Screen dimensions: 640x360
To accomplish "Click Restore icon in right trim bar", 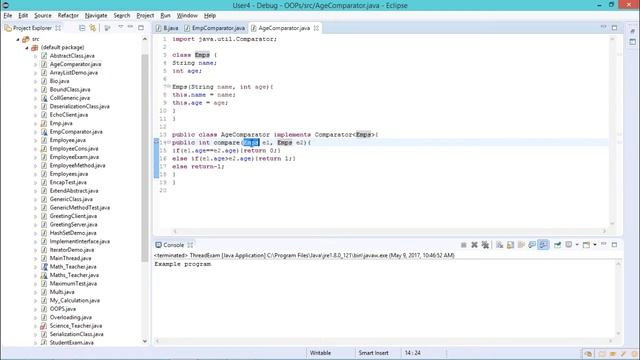I will [633, 31].
